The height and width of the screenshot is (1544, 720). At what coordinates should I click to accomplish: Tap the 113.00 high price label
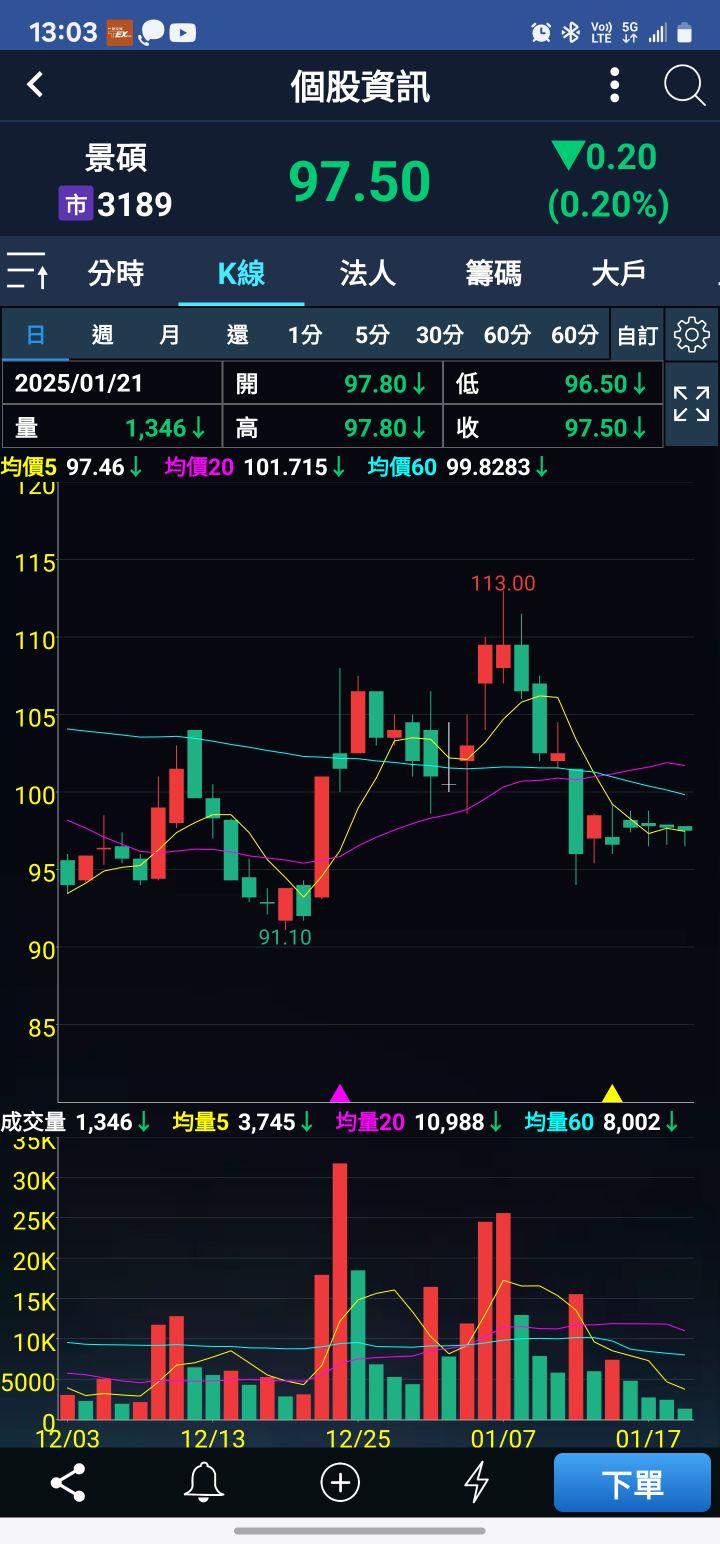503,583
